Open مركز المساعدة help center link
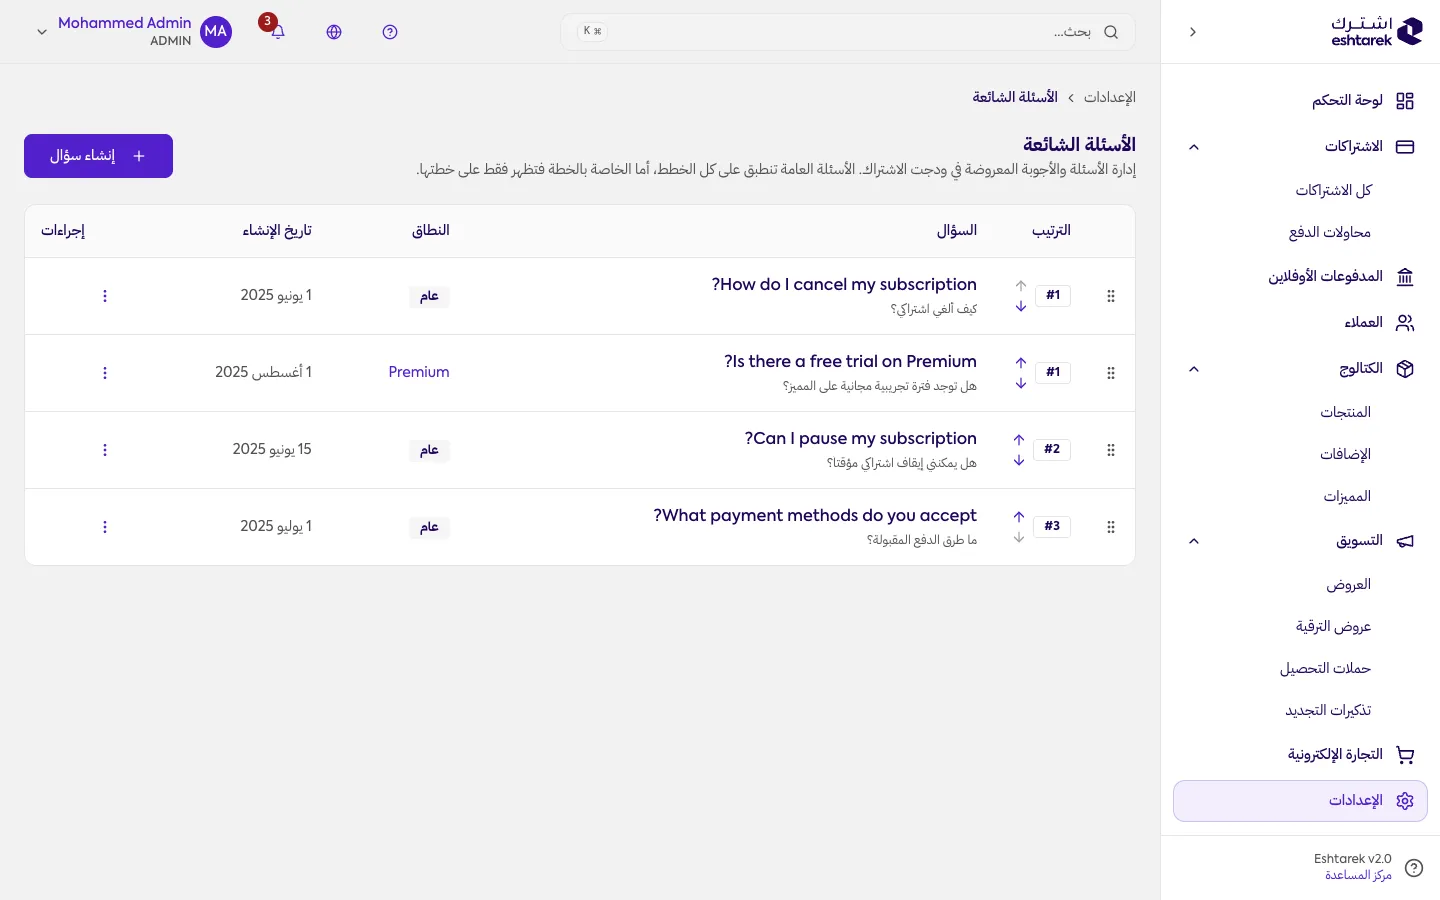 [x=1358, y=875]
